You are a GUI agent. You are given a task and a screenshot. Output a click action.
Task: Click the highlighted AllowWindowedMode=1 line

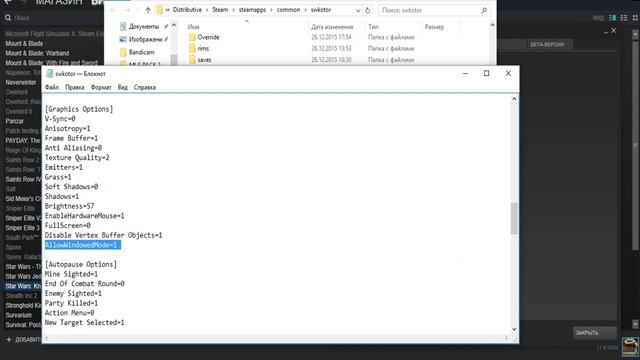(83, 245)
